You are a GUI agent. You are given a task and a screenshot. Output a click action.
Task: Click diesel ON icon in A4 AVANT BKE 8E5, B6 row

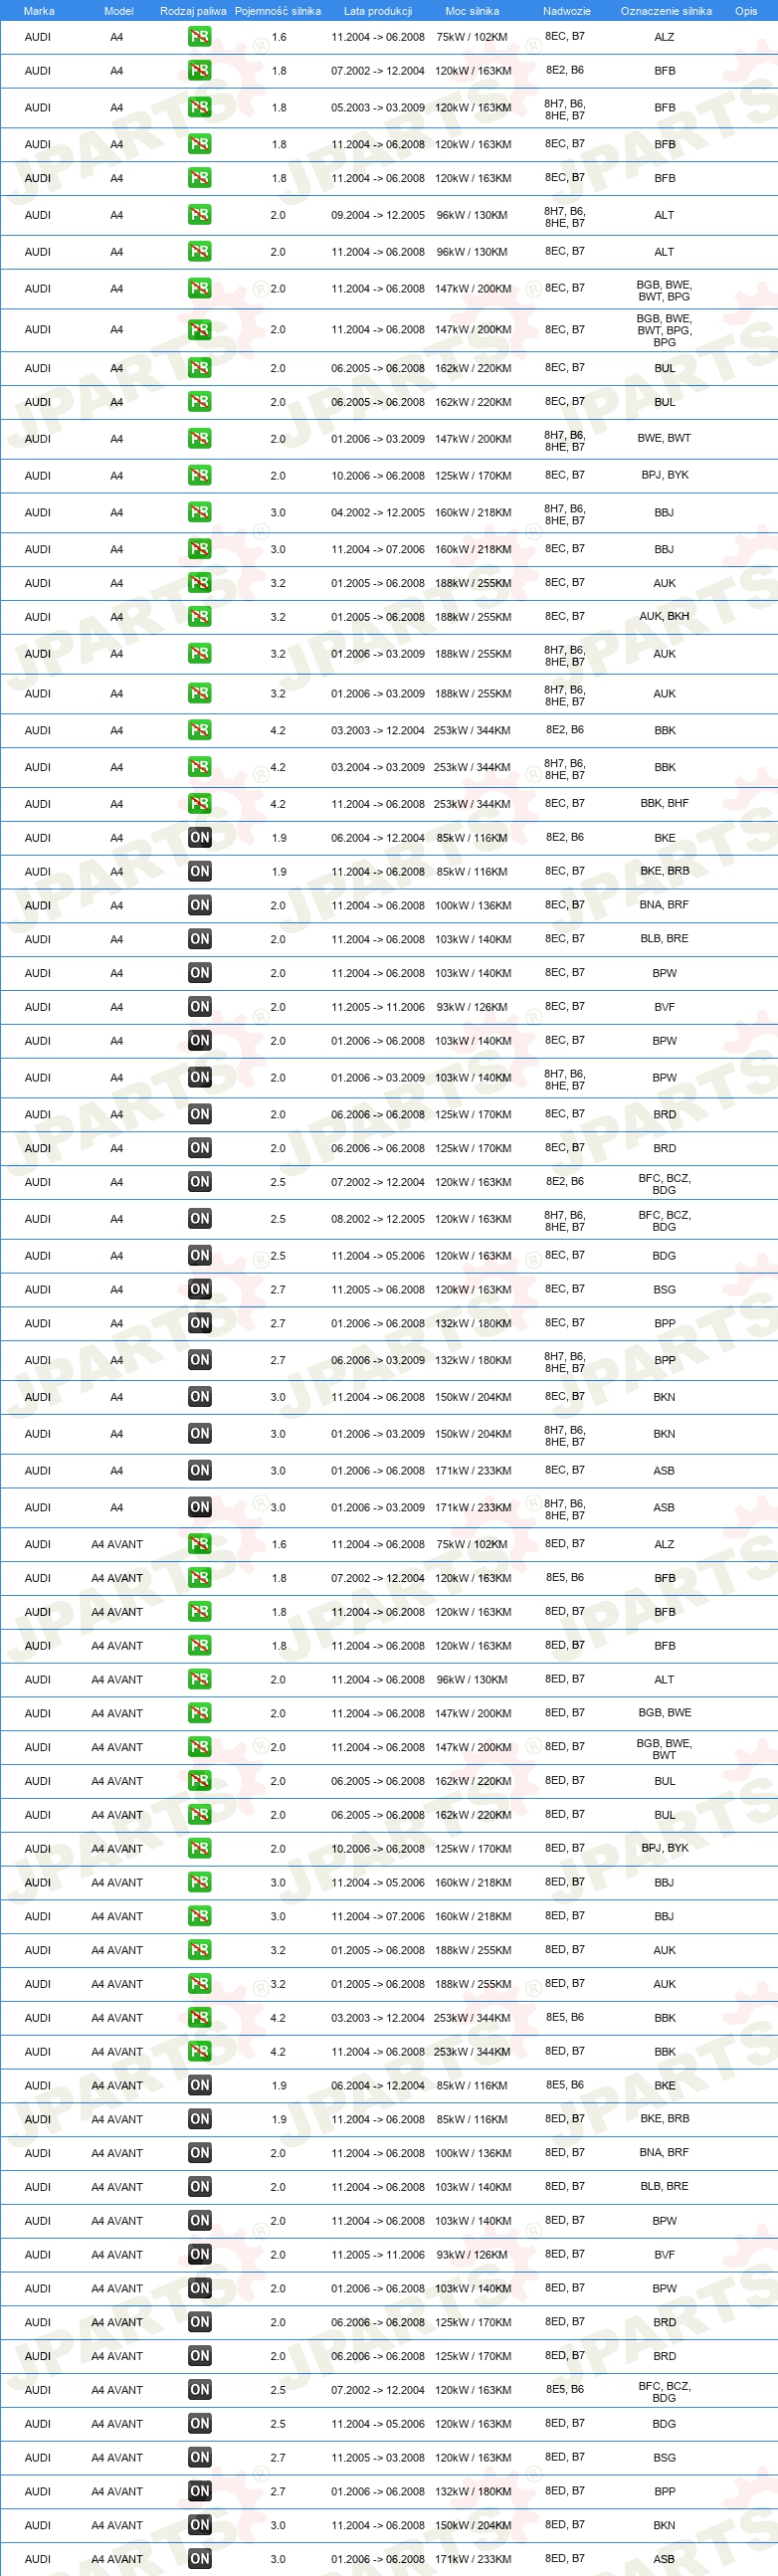[200, 2086]
